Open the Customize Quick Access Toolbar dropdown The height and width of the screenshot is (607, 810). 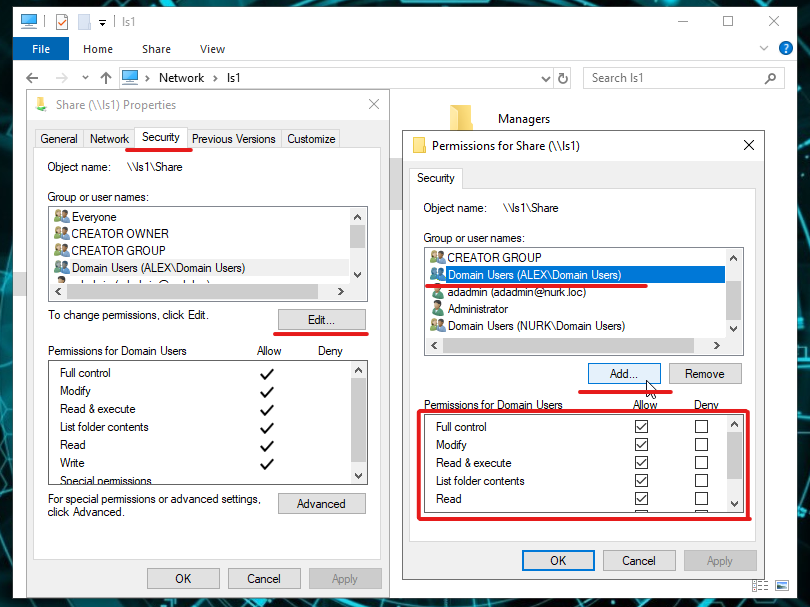(102, 22)
